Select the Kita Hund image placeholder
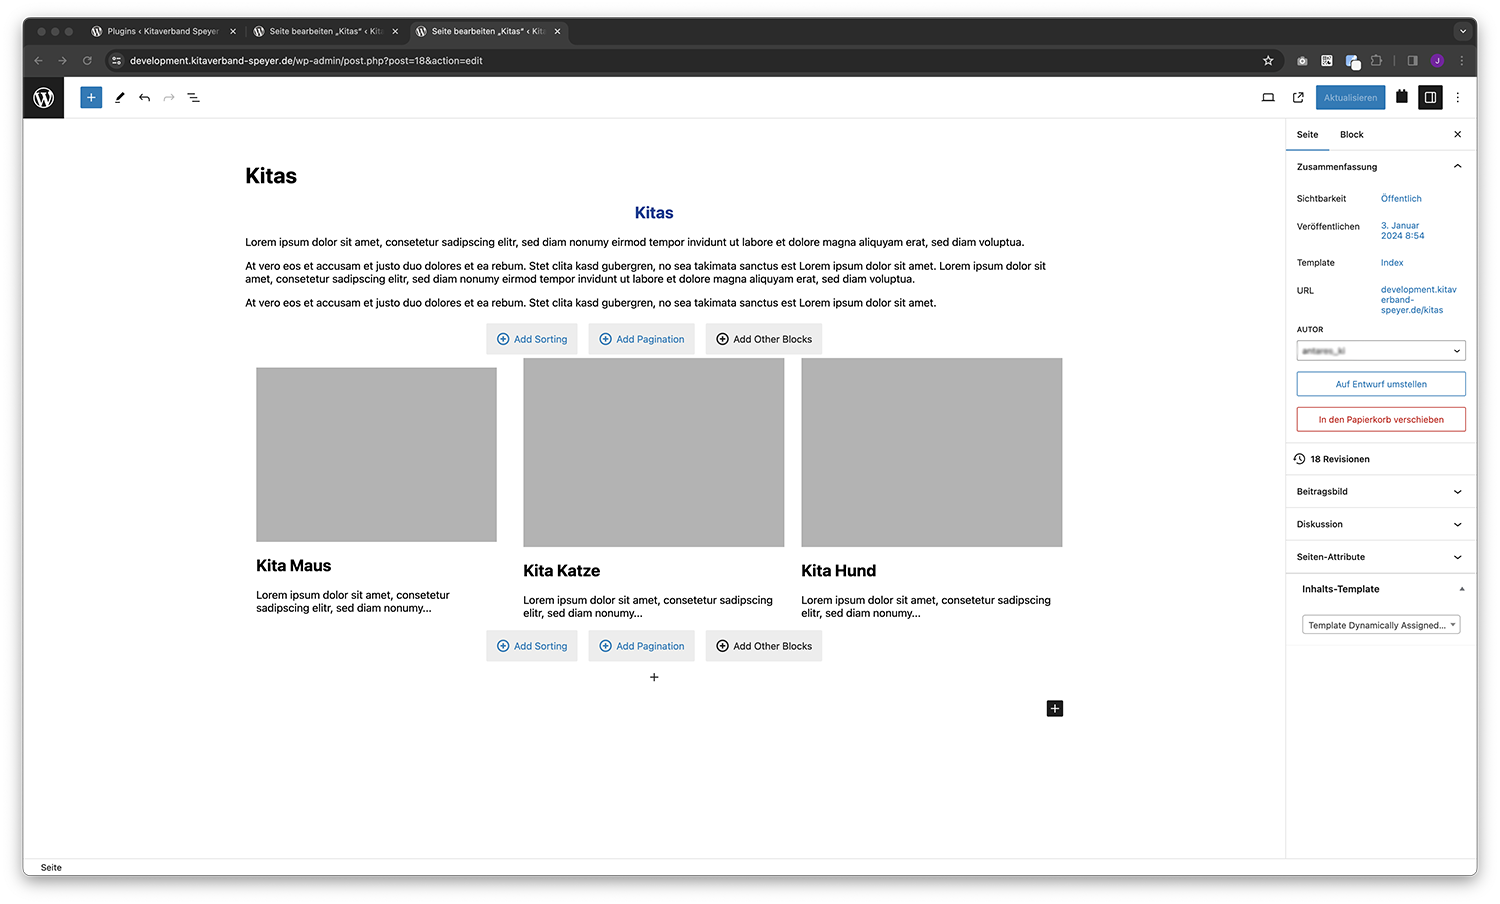This screenshot has height=904, width=1500. (932, 452)
